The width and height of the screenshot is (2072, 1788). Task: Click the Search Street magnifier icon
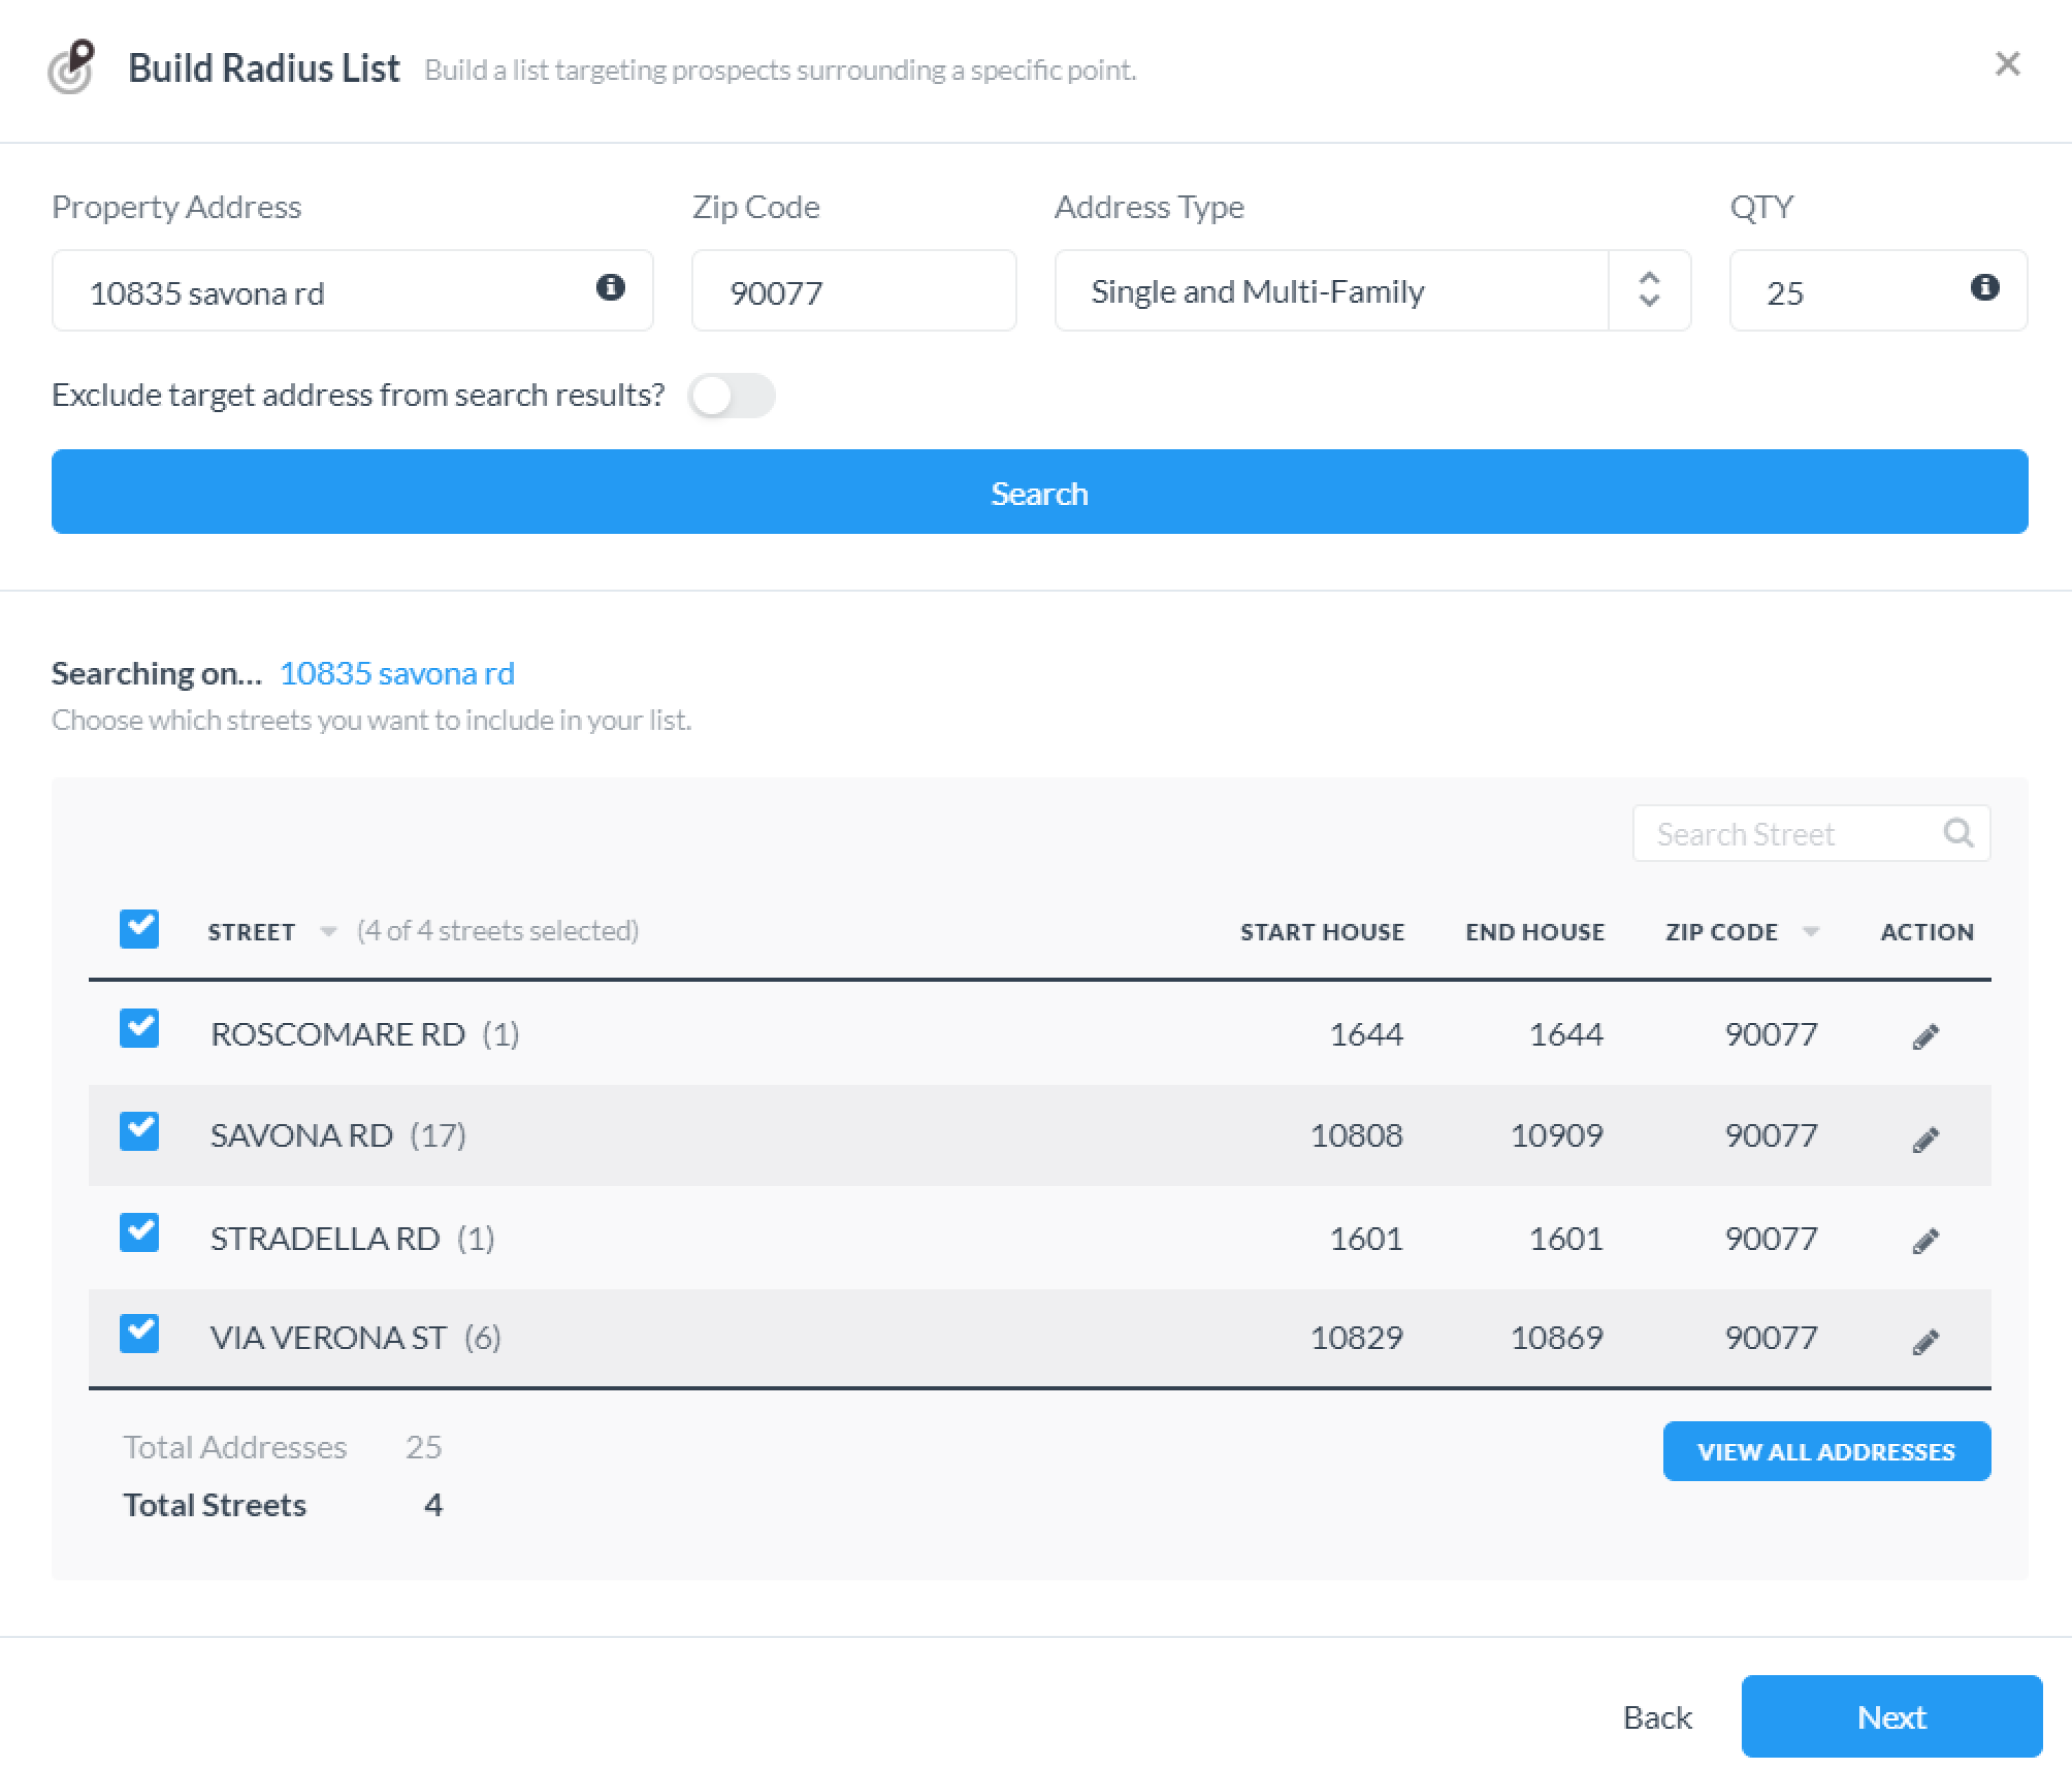1957,832
